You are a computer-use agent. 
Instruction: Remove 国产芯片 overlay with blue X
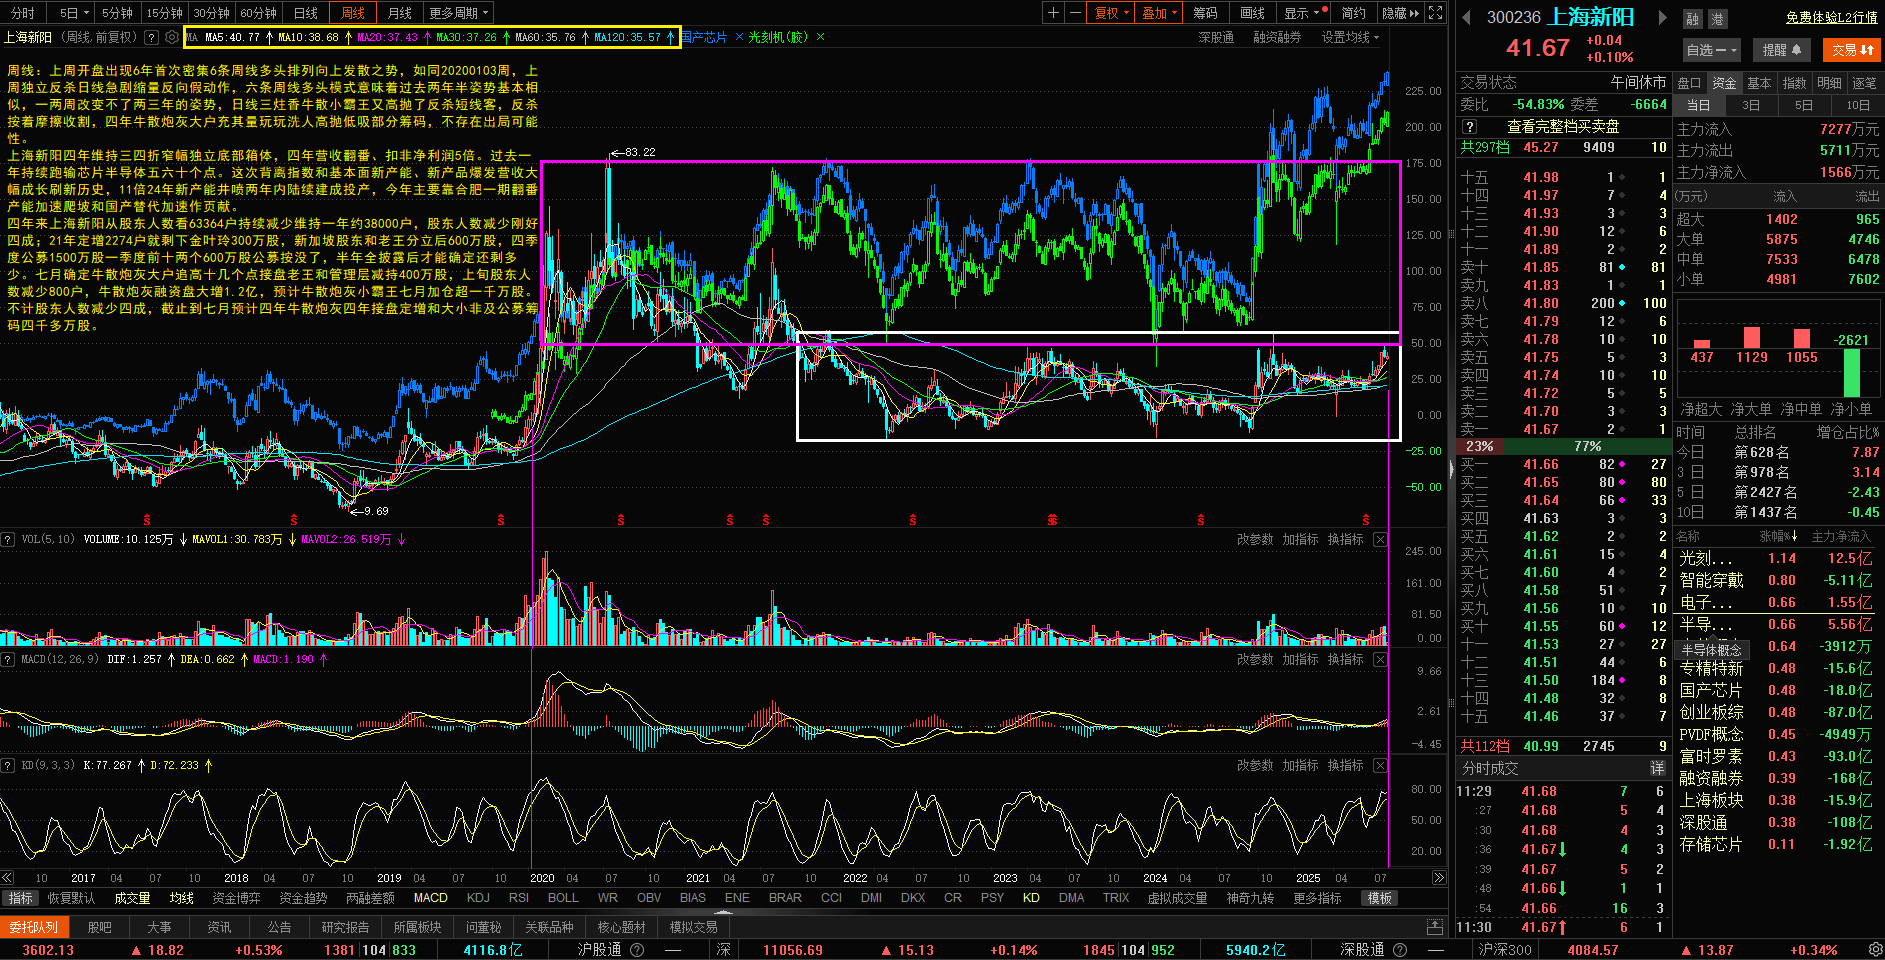pos(739,37)
